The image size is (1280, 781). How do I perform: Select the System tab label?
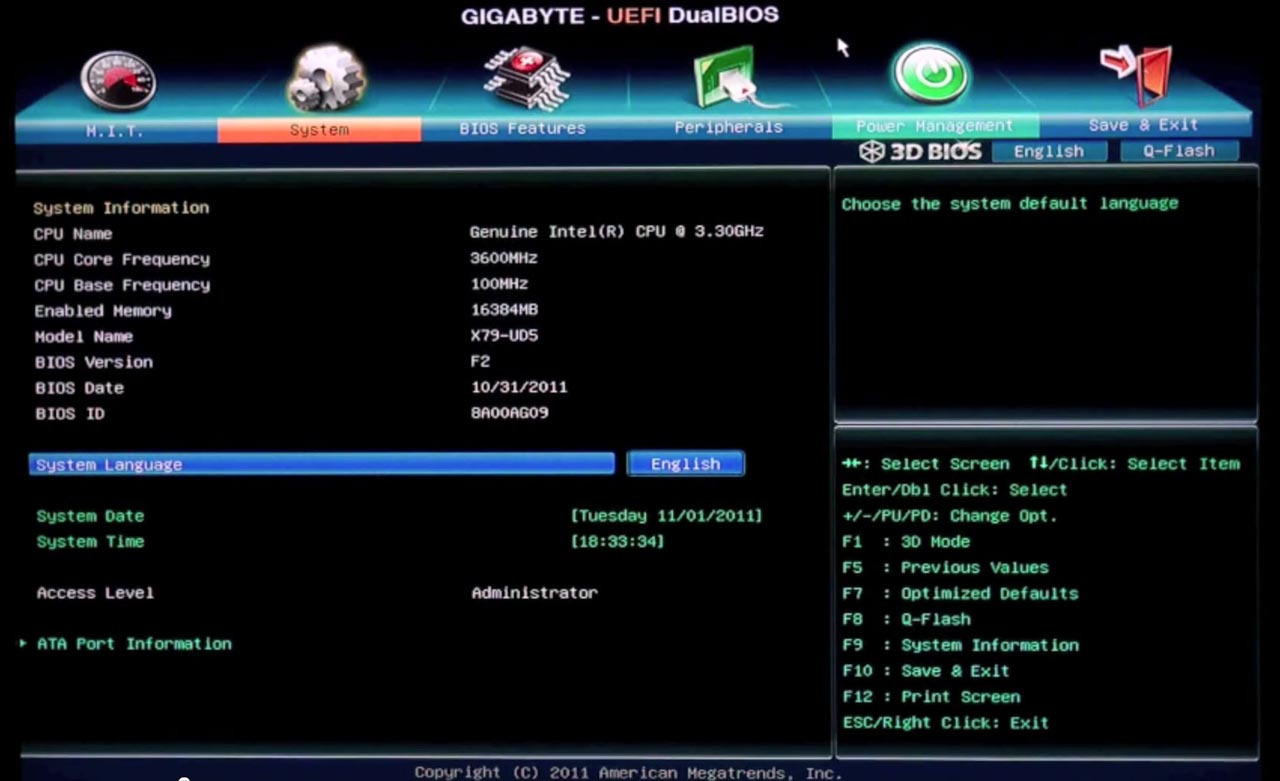[x=319, y=130]
